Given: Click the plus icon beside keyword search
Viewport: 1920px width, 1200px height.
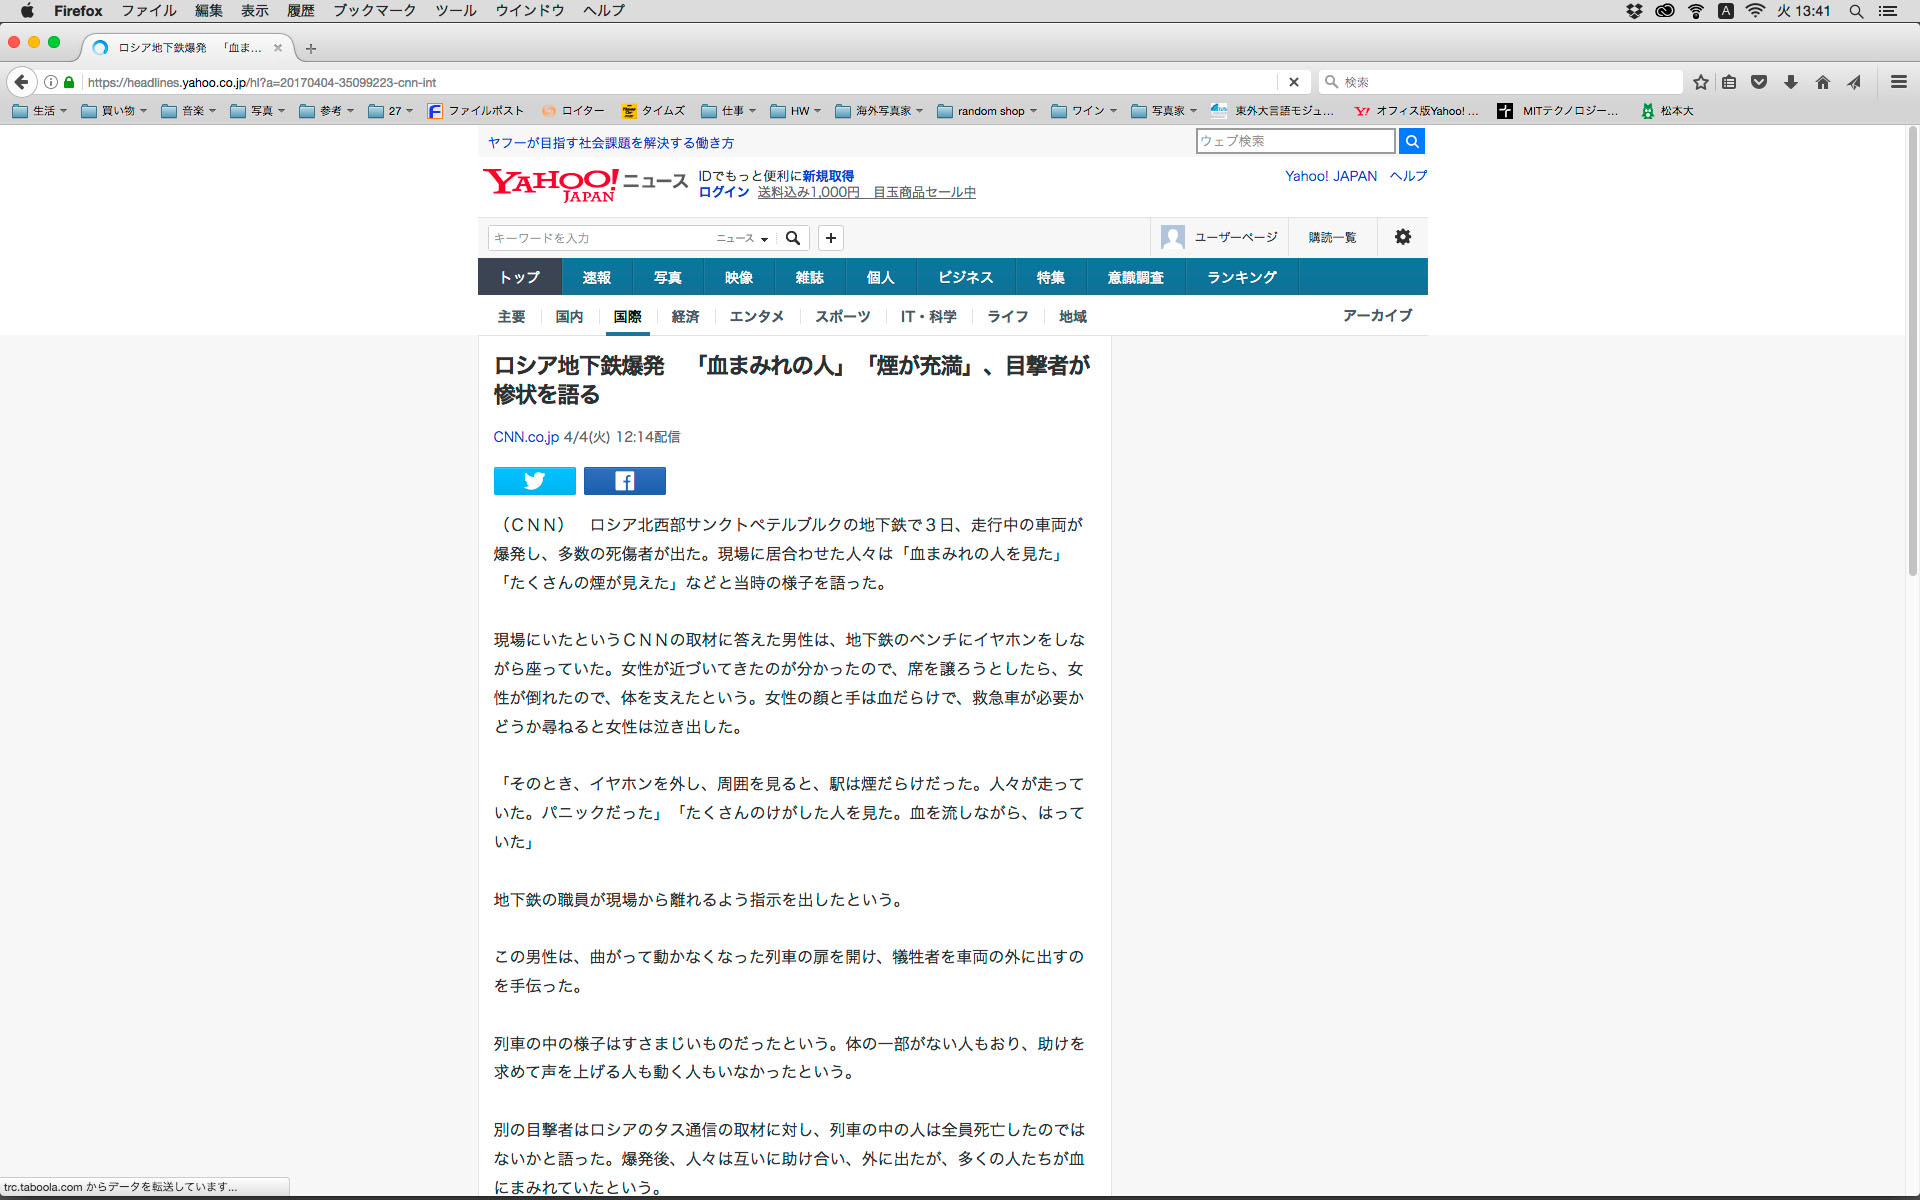Looking at the screenshot, I should coord(830,238).
